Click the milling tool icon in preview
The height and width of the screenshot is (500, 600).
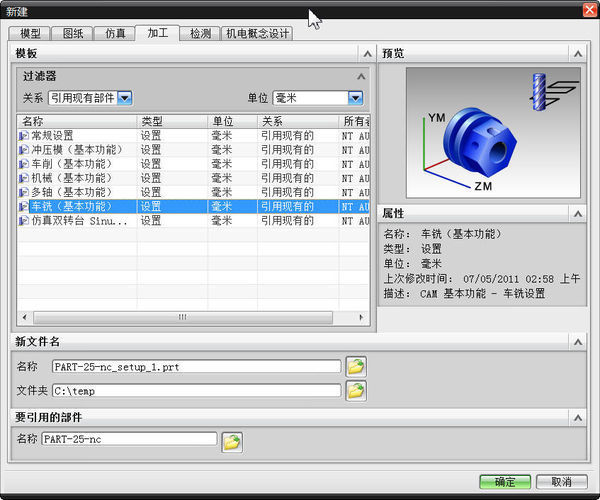(x=553, y=92)
